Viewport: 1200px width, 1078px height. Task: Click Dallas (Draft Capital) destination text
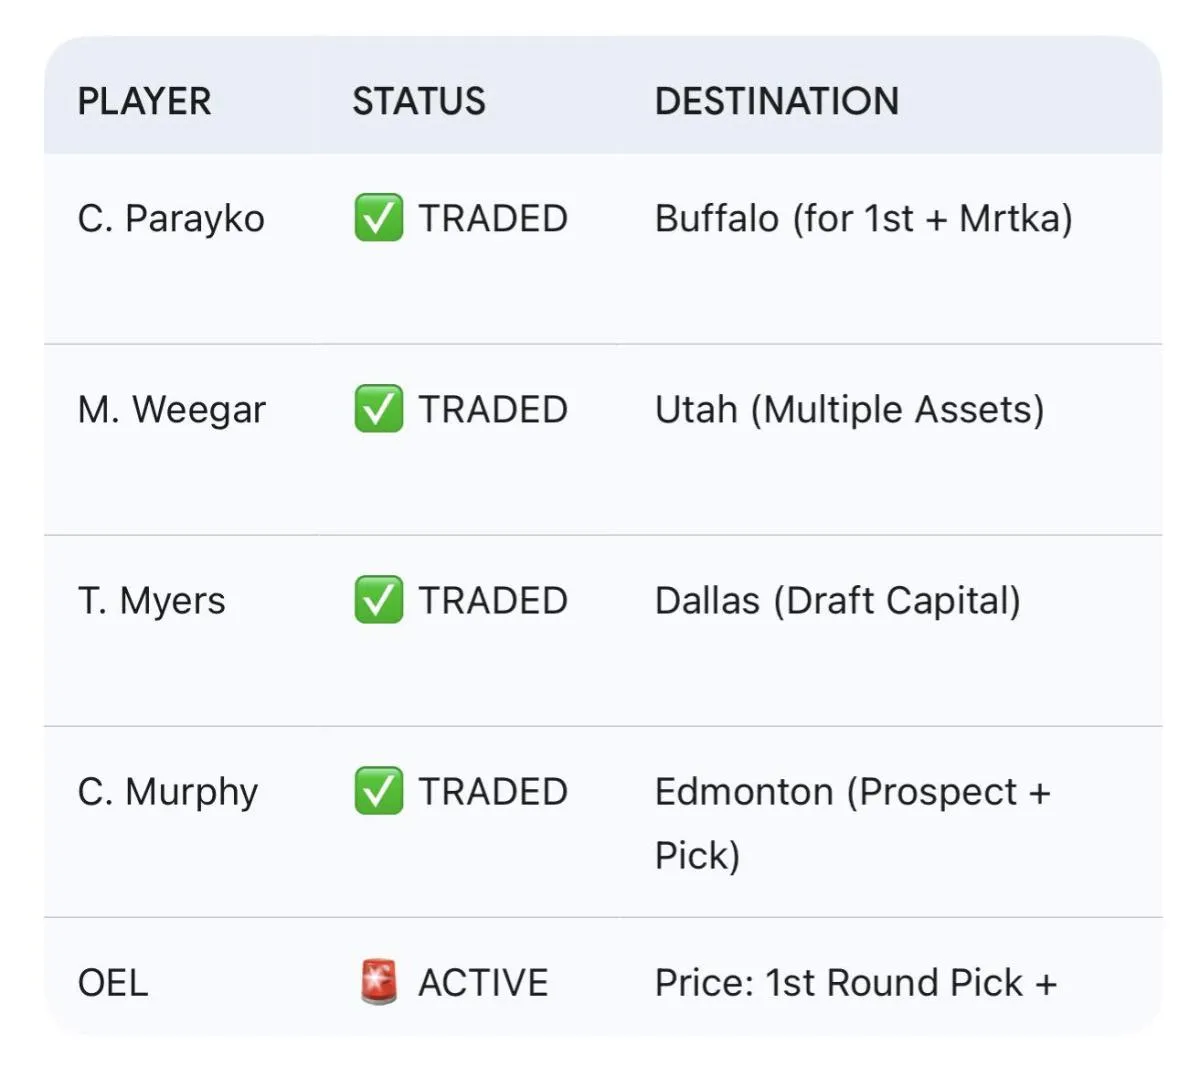(x=837, y=600)
